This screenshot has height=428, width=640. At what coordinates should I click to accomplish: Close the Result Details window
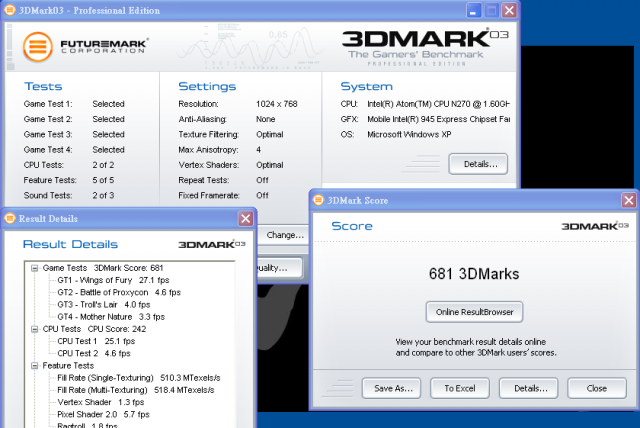(x=246, y=219)
